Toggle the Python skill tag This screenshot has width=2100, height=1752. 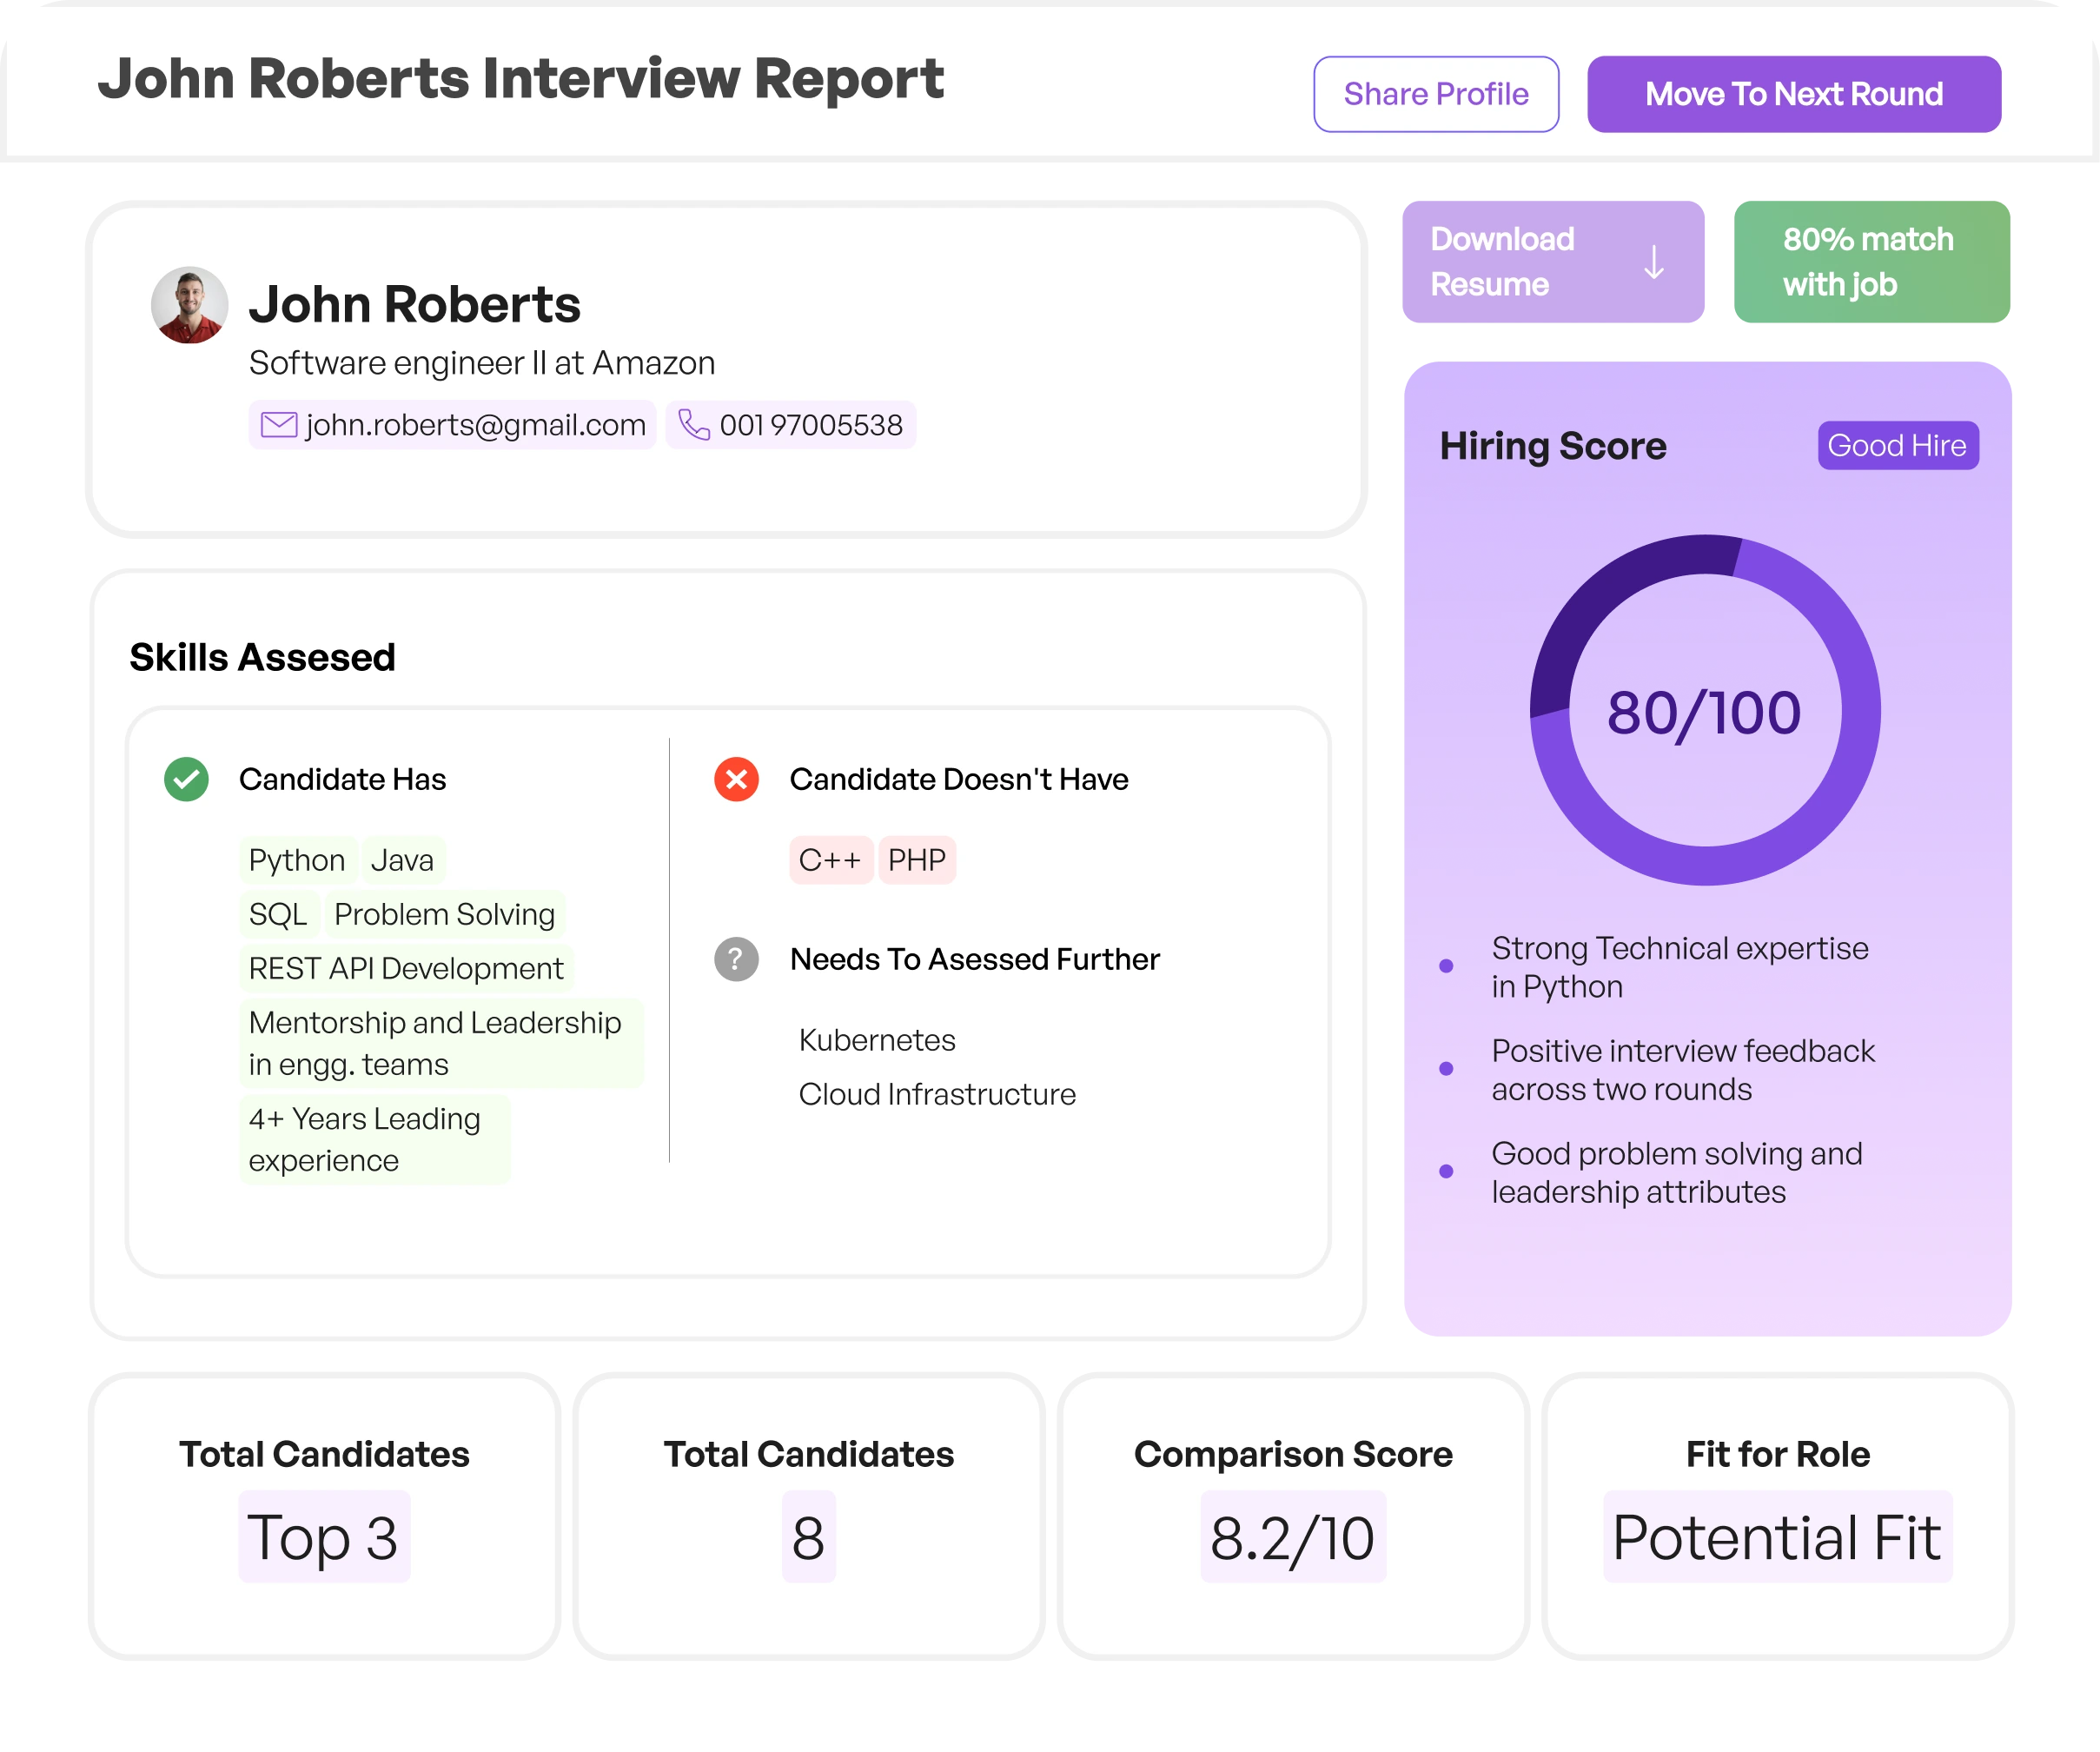point(296,859)
